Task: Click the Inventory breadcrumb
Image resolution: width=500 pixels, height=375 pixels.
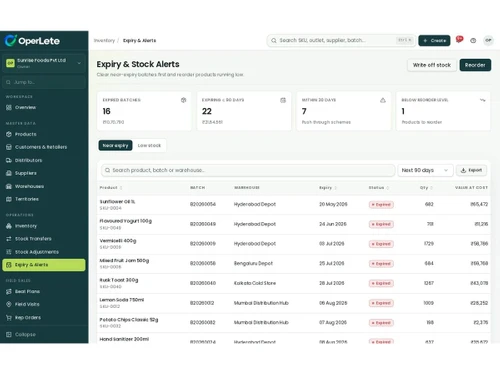Action: click(104, 40)
